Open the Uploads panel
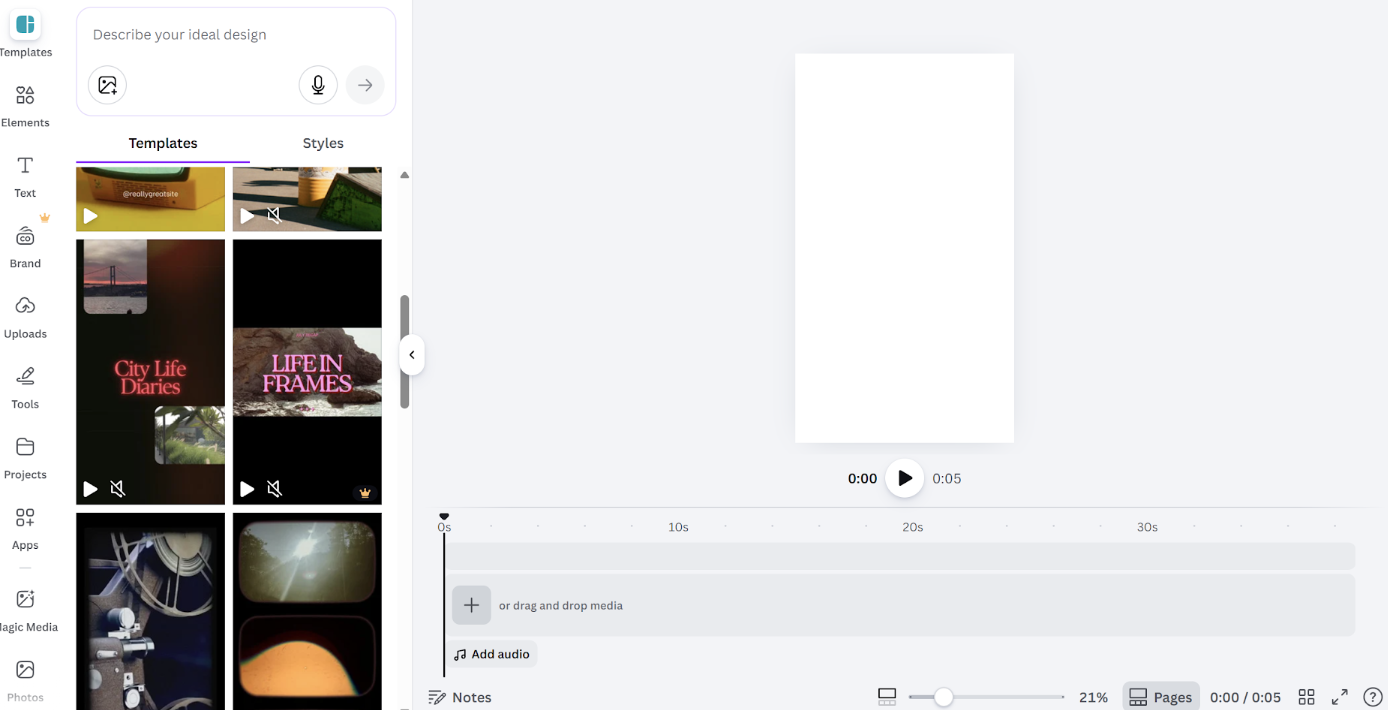 pyautogui.click(x=25, y=316)
